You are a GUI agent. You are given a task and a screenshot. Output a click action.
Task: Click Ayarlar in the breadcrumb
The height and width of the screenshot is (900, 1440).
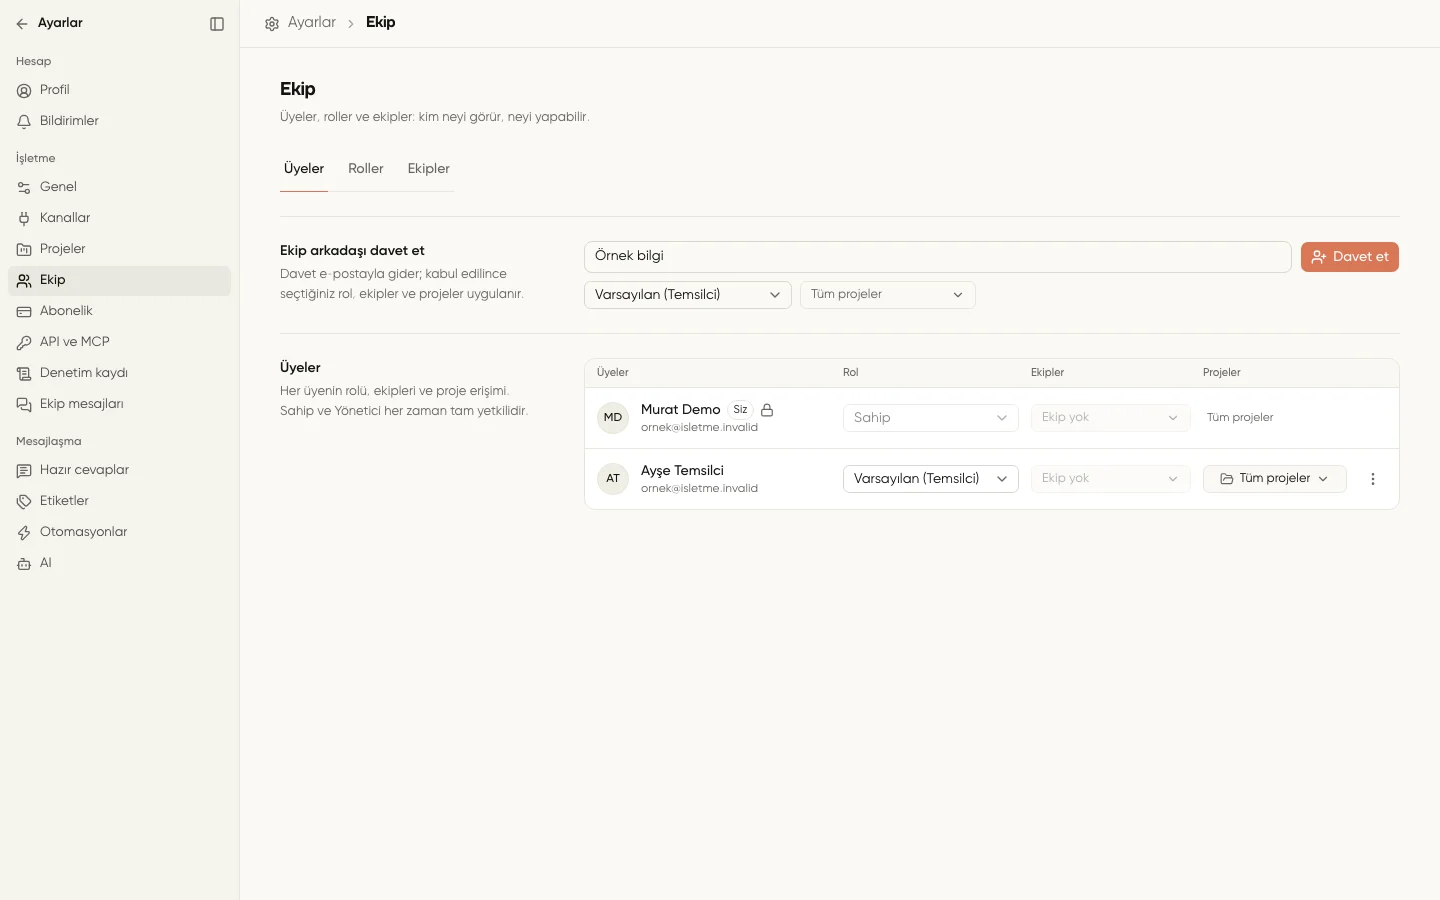(x=312, y=22)
